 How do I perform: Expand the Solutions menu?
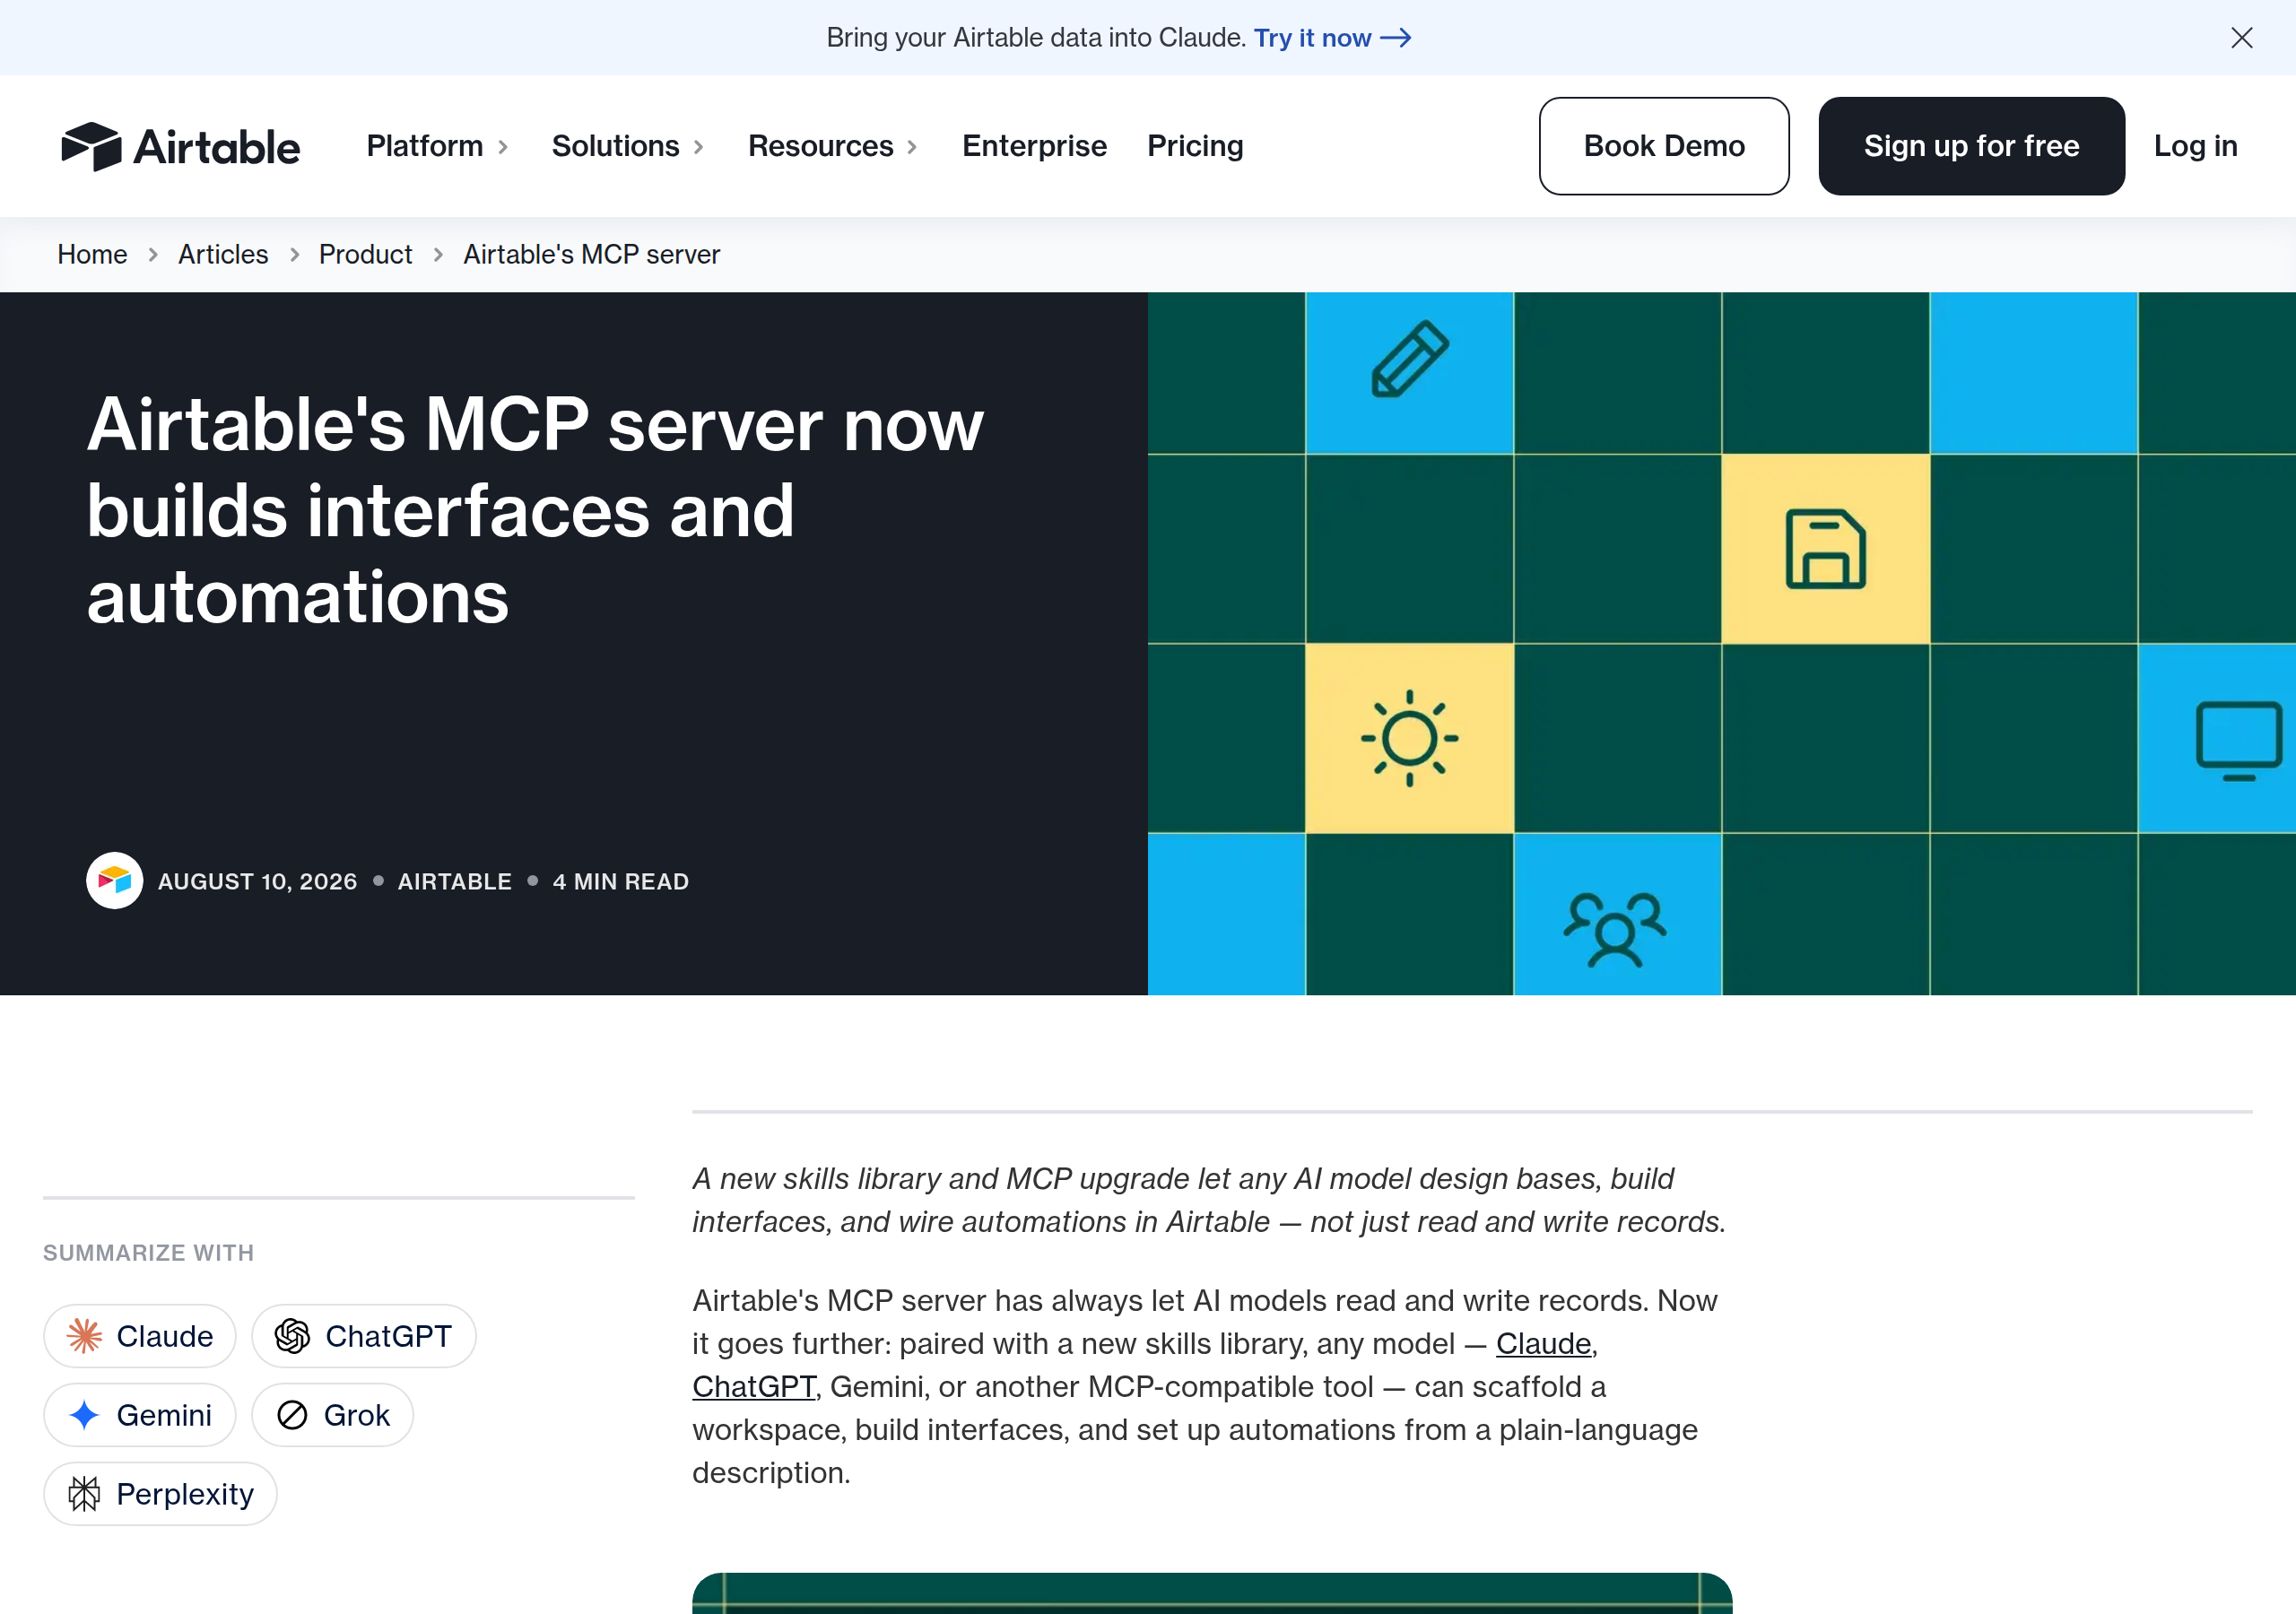point(628,146)
